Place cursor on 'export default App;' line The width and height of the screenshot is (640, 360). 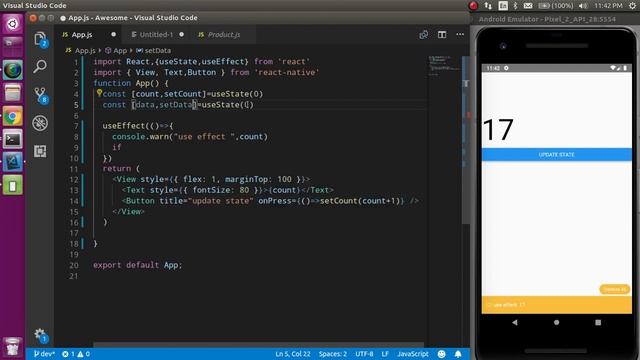pyautogui.click(x=137, y=265)
